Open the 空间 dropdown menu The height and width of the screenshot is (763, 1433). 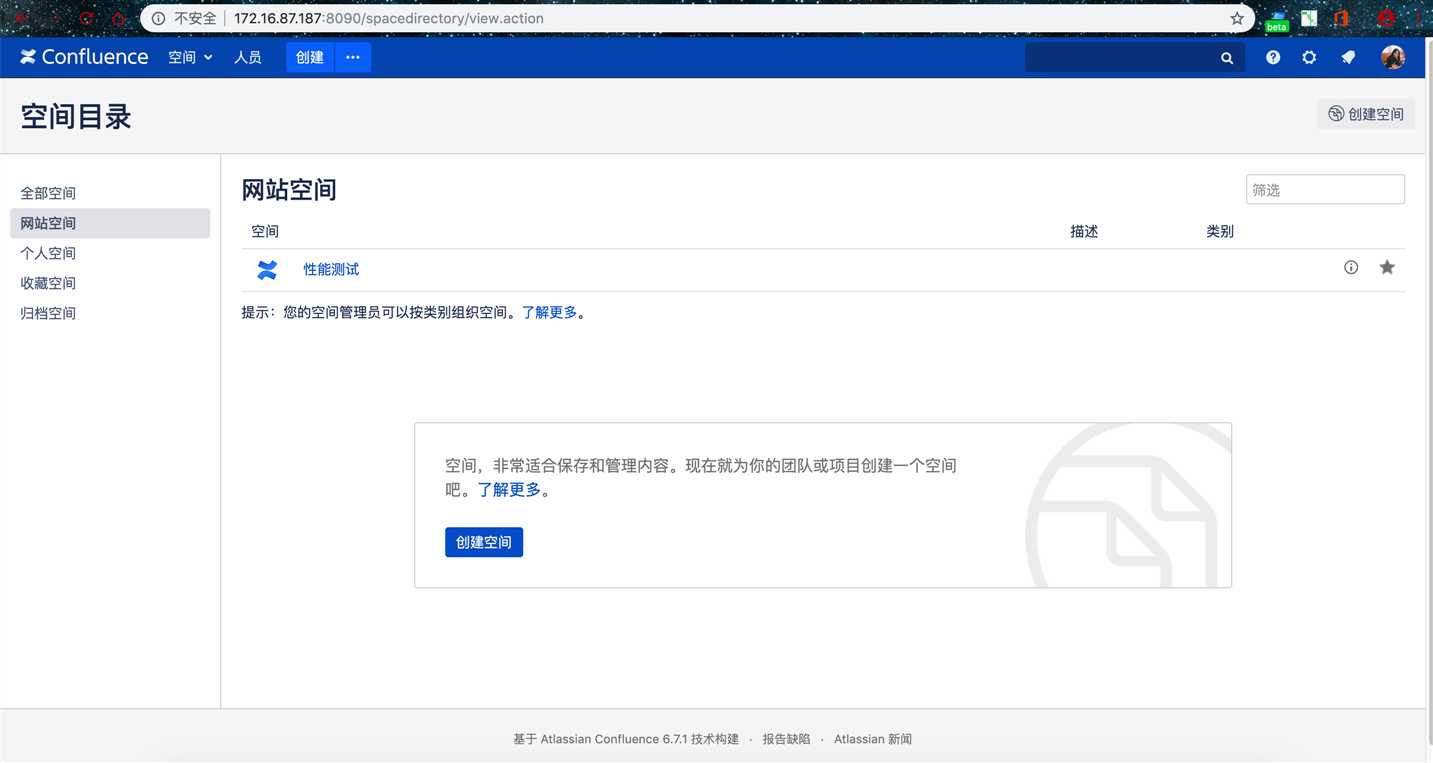190,57
